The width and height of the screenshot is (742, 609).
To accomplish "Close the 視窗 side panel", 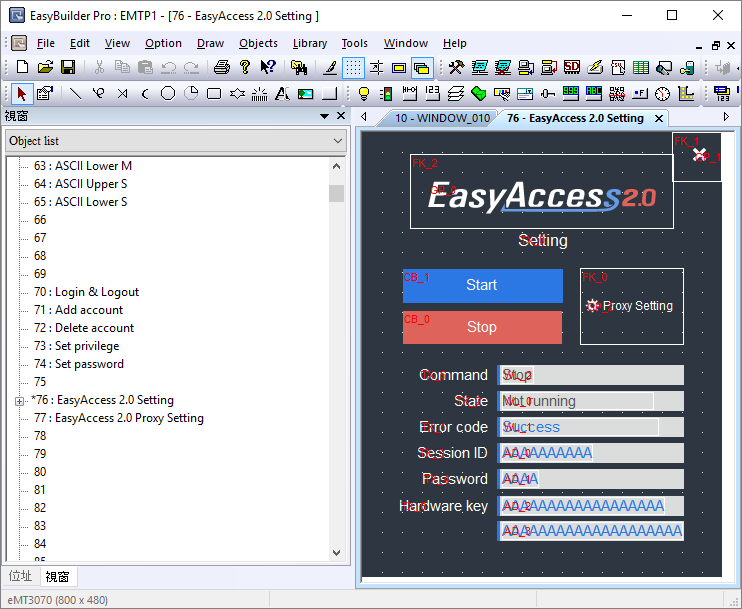I will click(341, 116).
